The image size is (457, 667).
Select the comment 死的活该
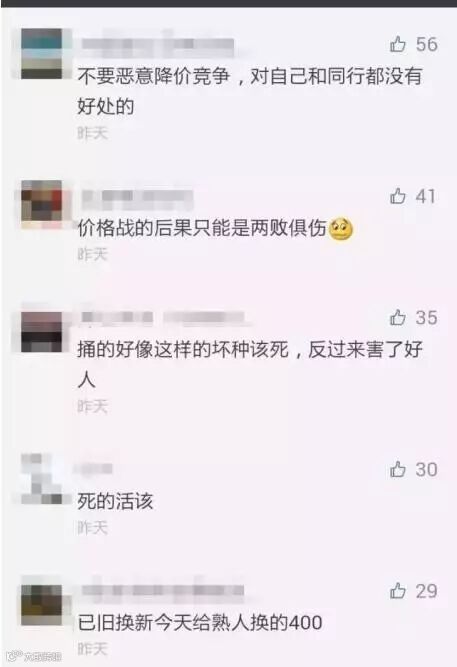coord(115,502)
